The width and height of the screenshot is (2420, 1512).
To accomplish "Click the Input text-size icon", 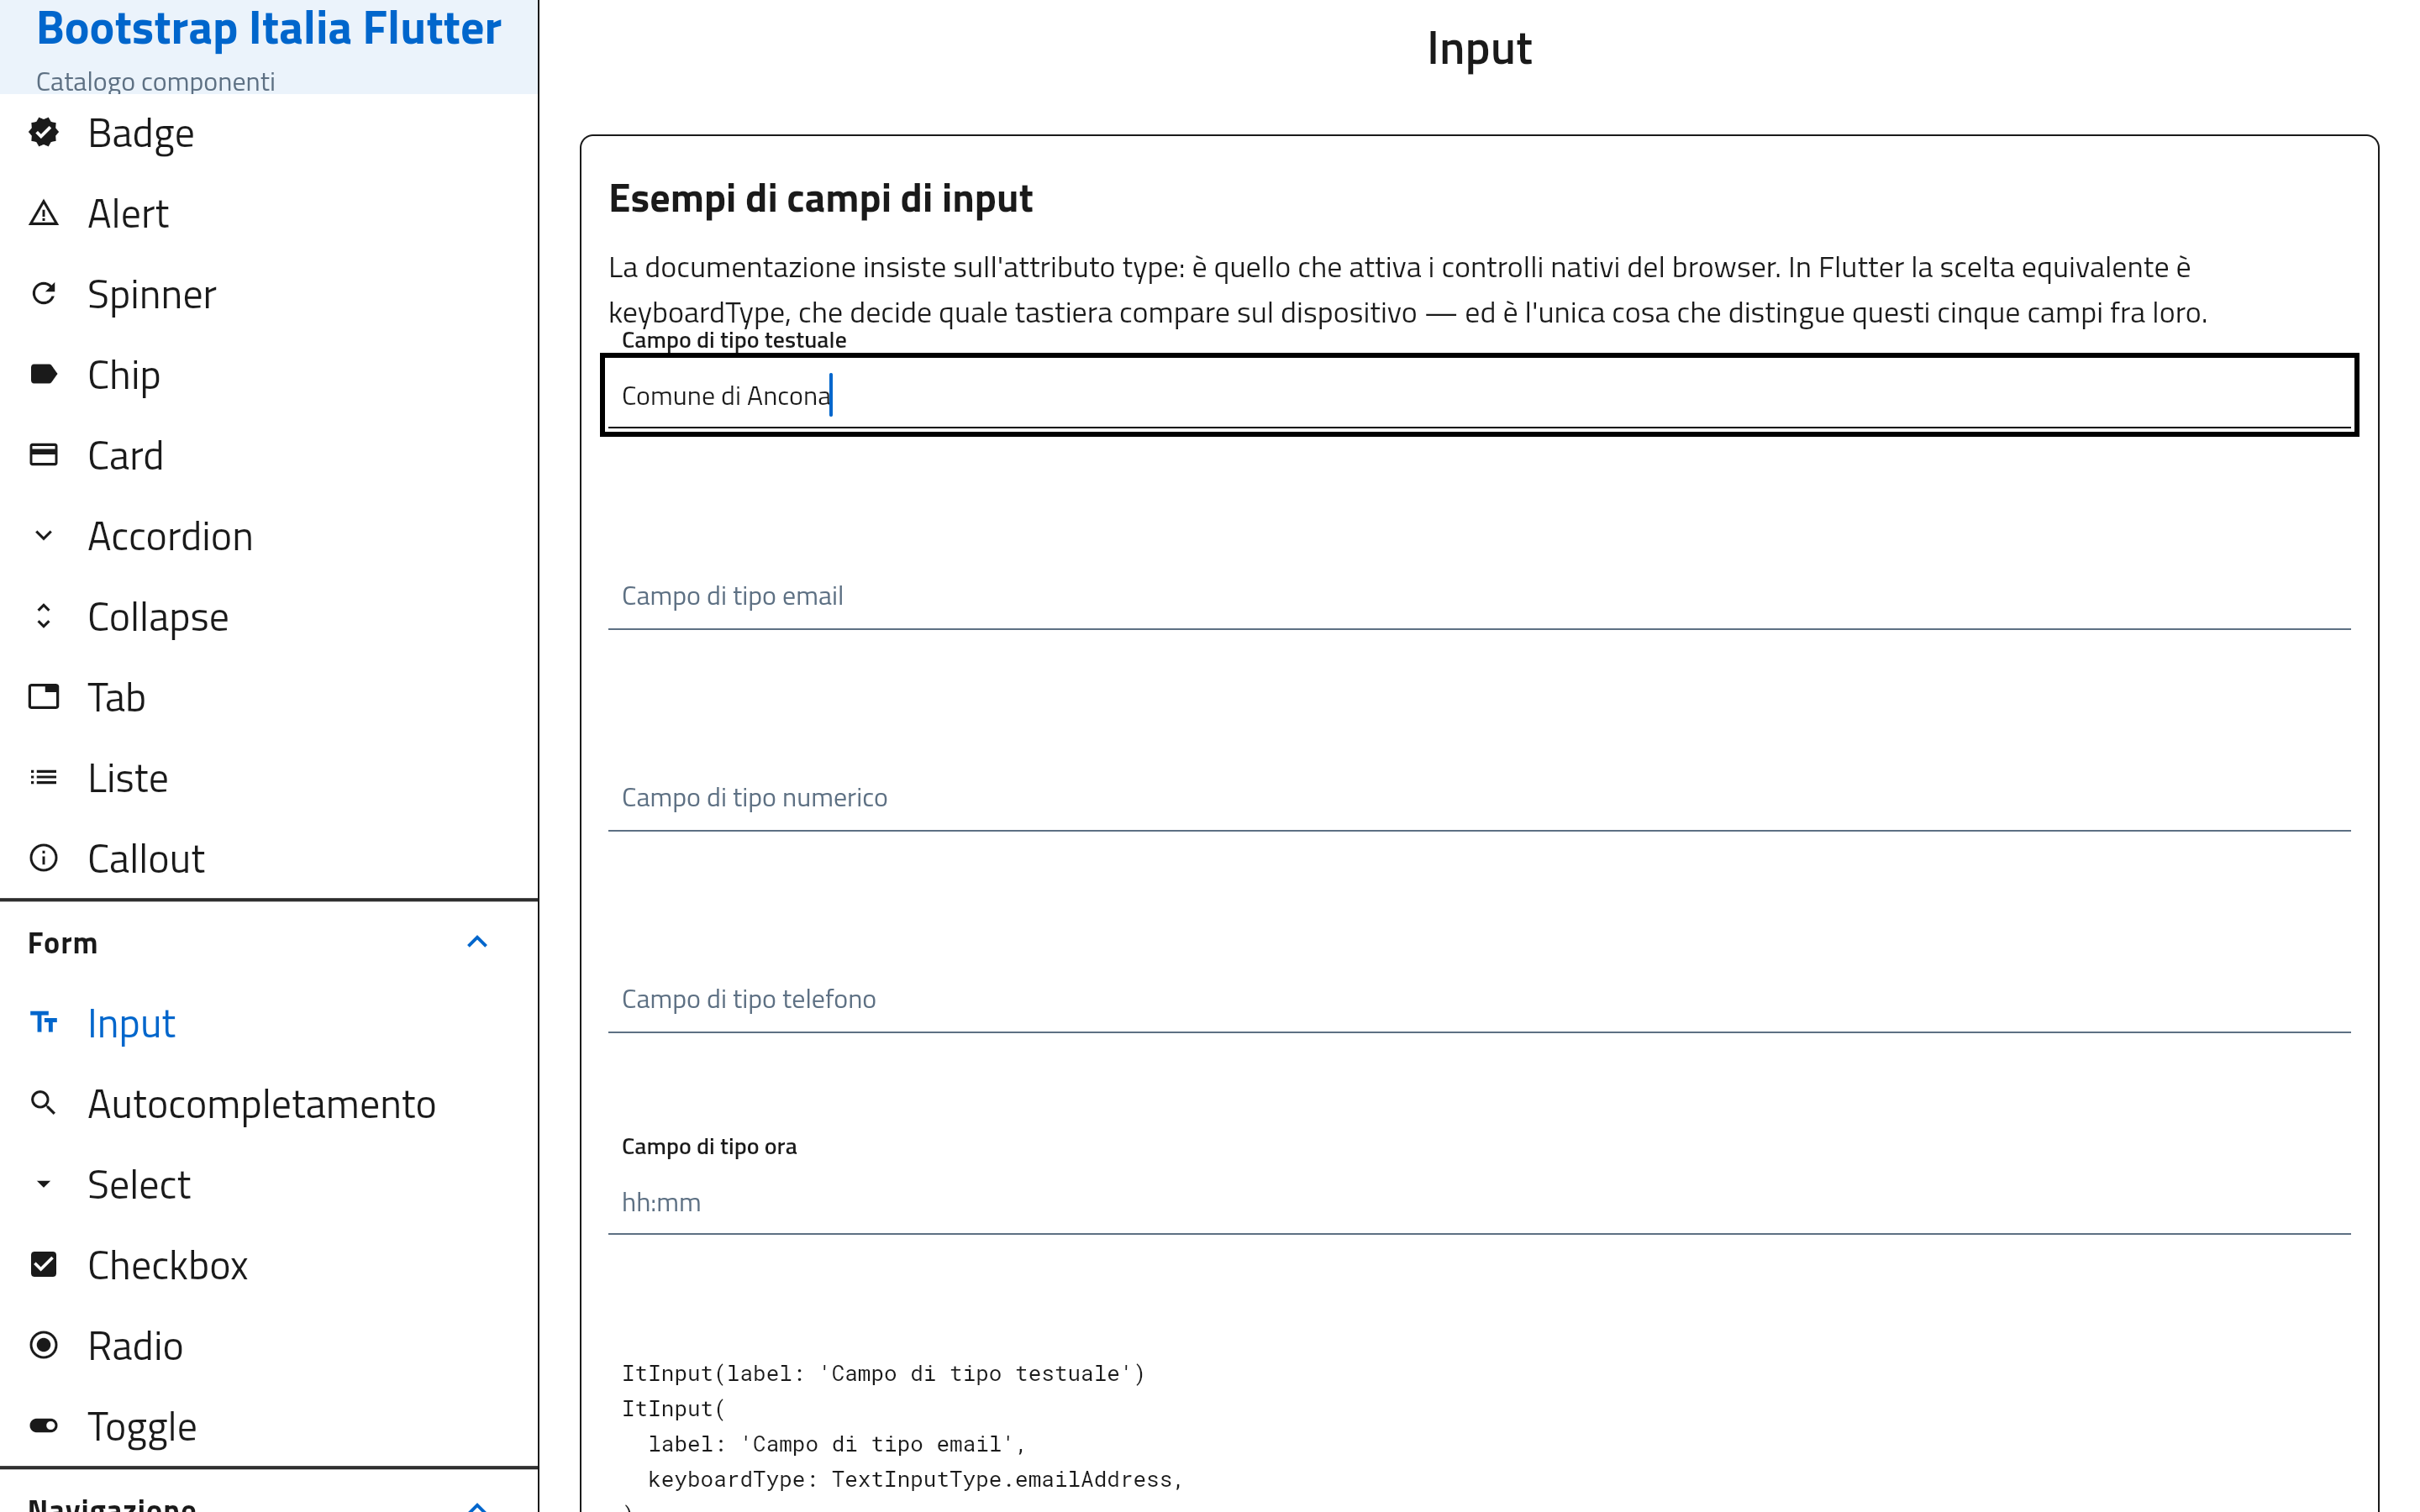I will [x=43, y=1022].
